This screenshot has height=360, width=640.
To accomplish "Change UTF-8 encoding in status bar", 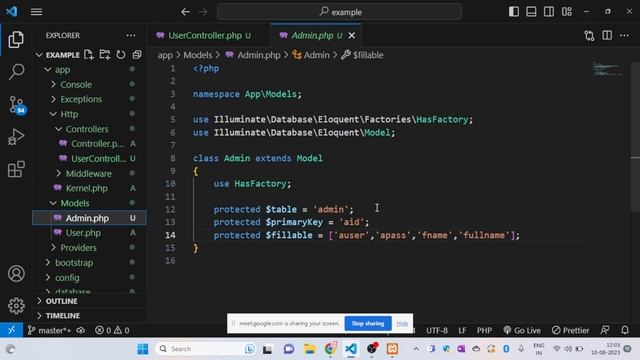I will tap(437, 330).
